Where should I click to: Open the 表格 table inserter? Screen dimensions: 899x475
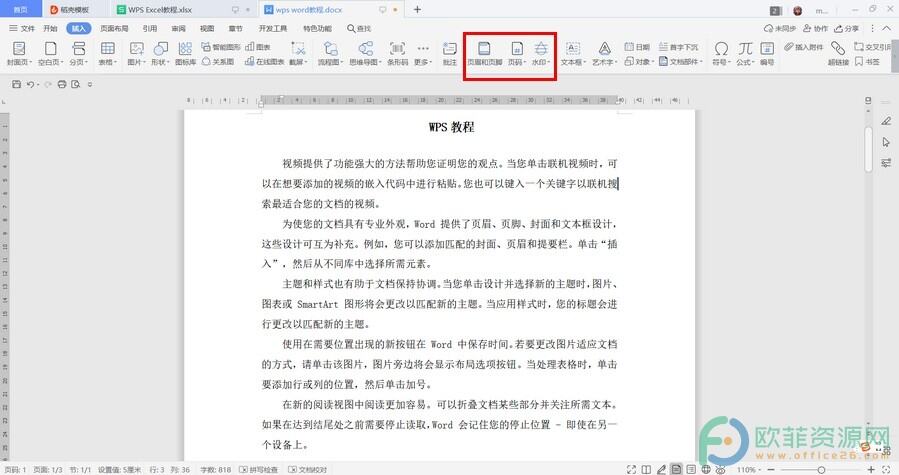107,53
